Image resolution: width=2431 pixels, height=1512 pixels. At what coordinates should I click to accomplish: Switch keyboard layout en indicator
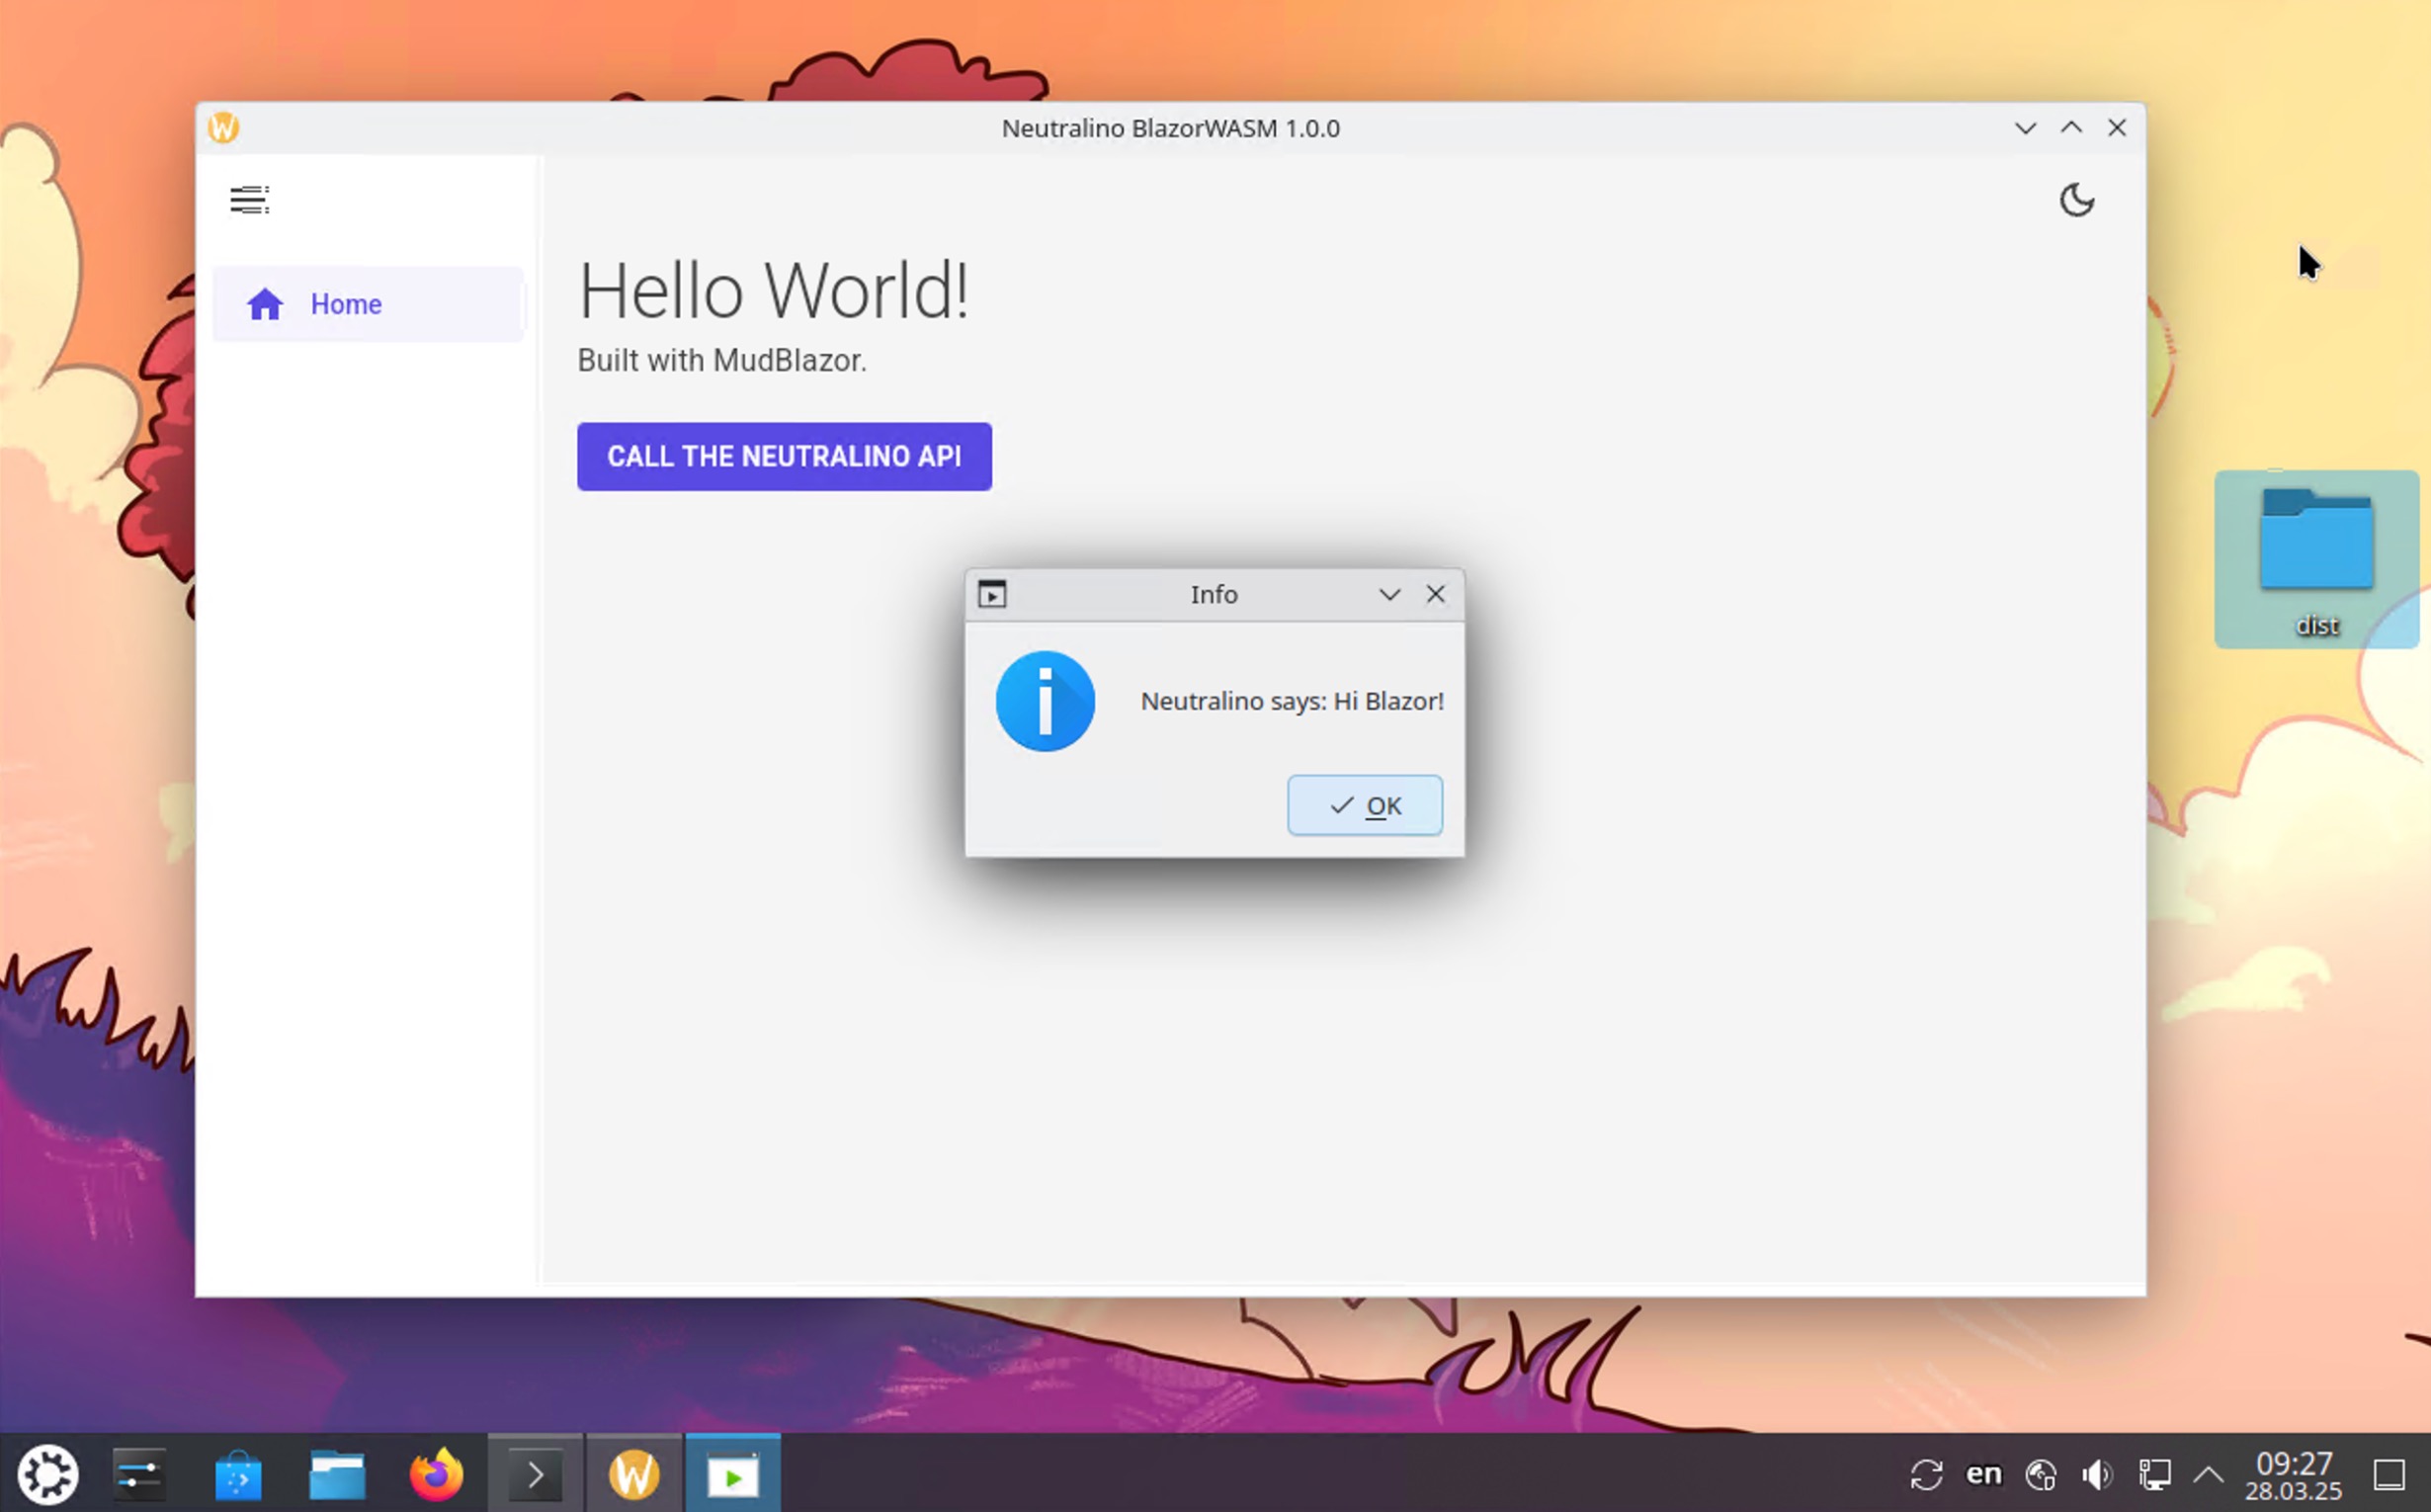pyautogui.click(x=1983, y=1474)
